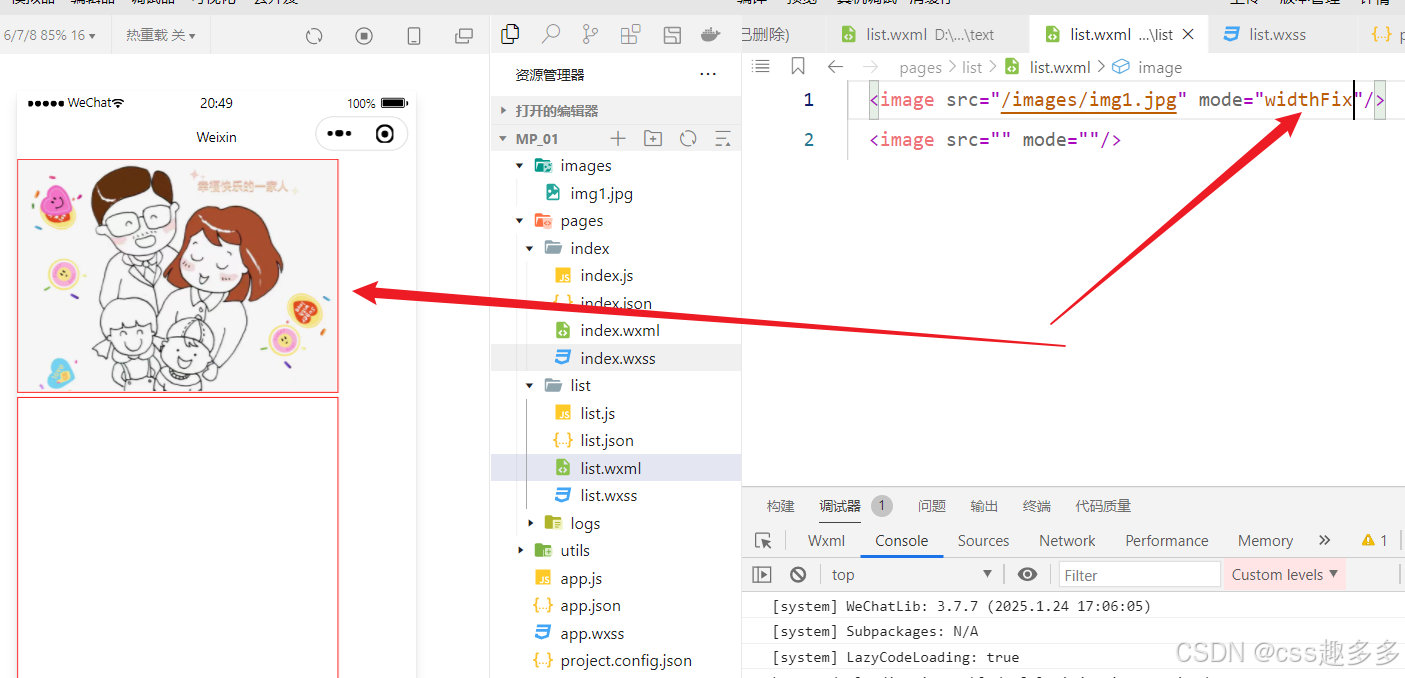
Task: Open the Explorer files icon
Action: pos(510,34)
